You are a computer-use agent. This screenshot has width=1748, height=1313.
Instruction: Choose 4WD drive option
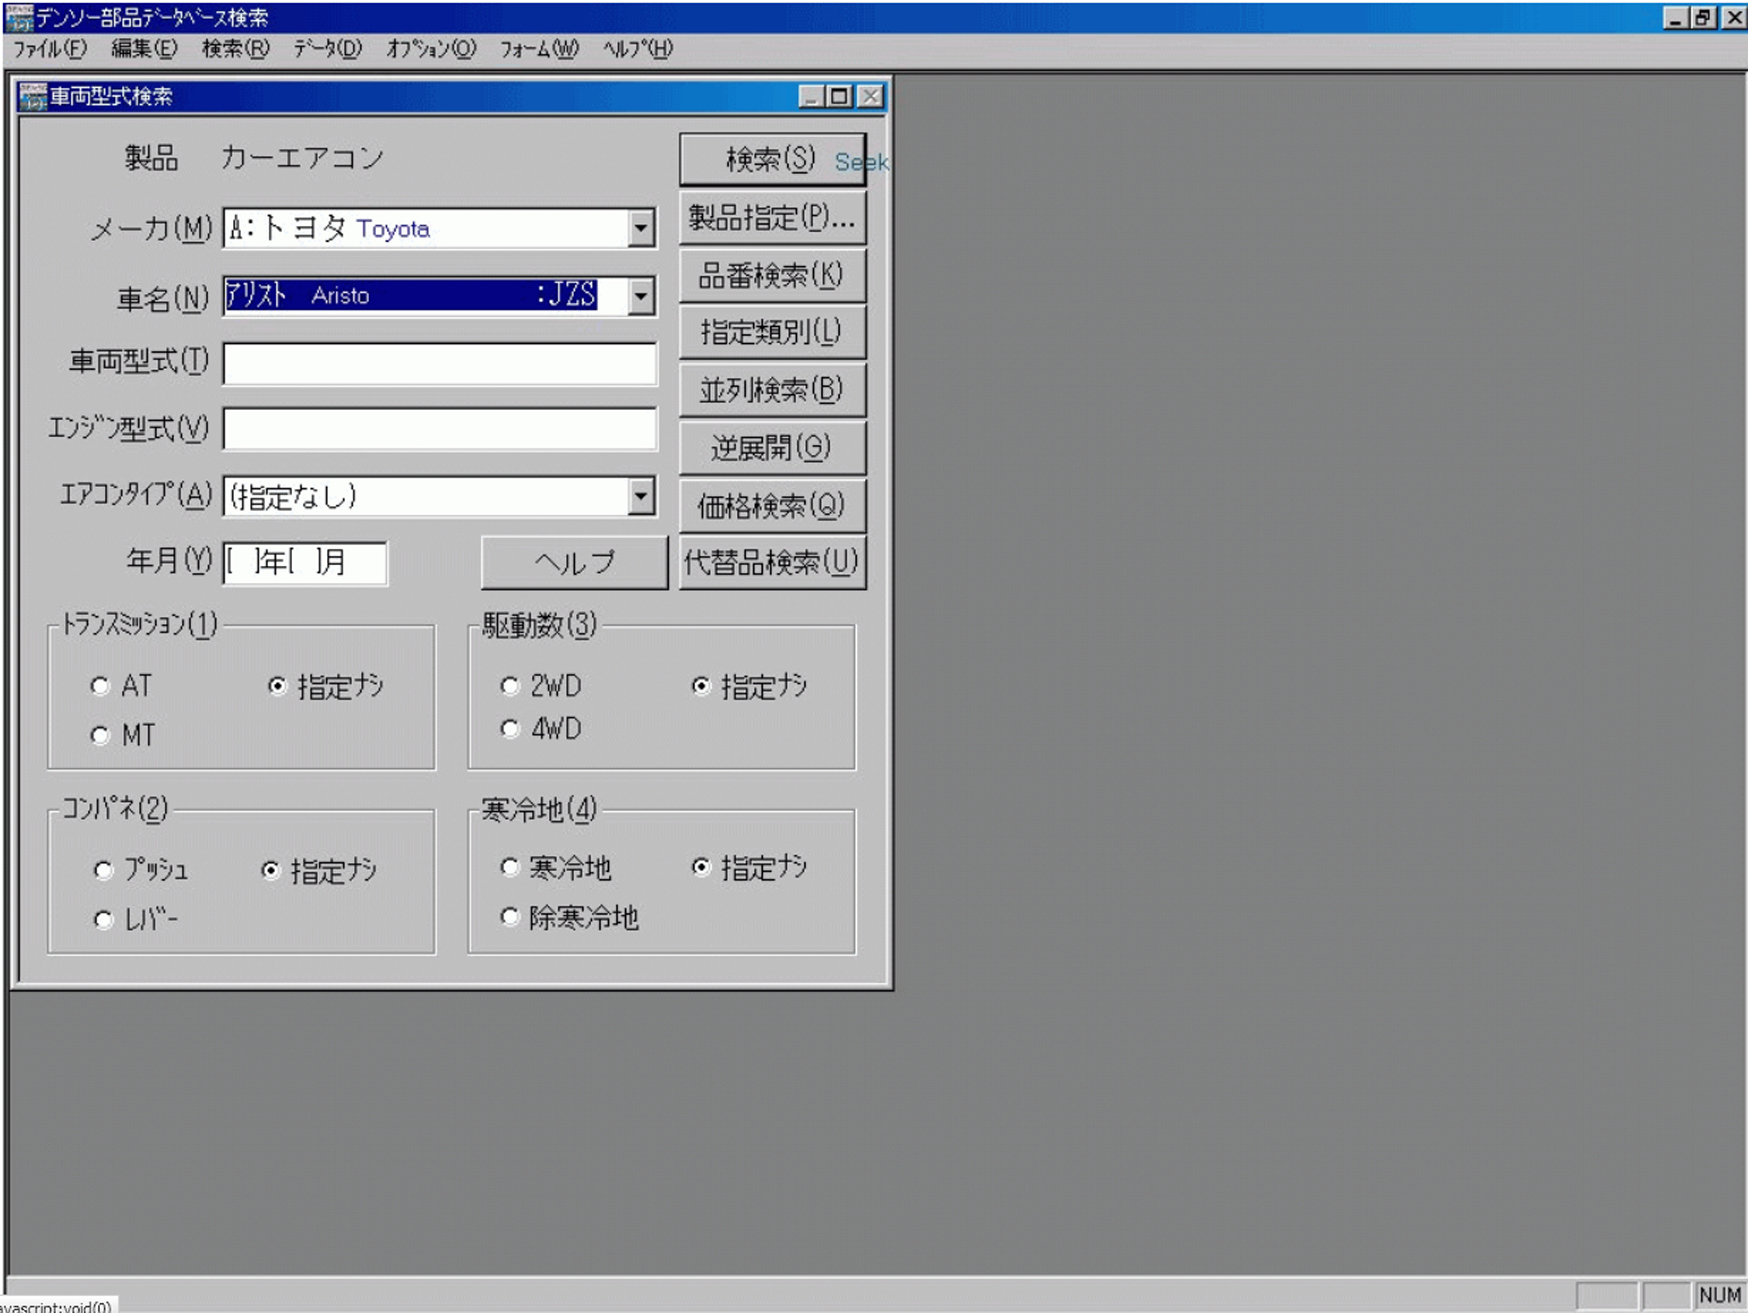tap(510, 729)
